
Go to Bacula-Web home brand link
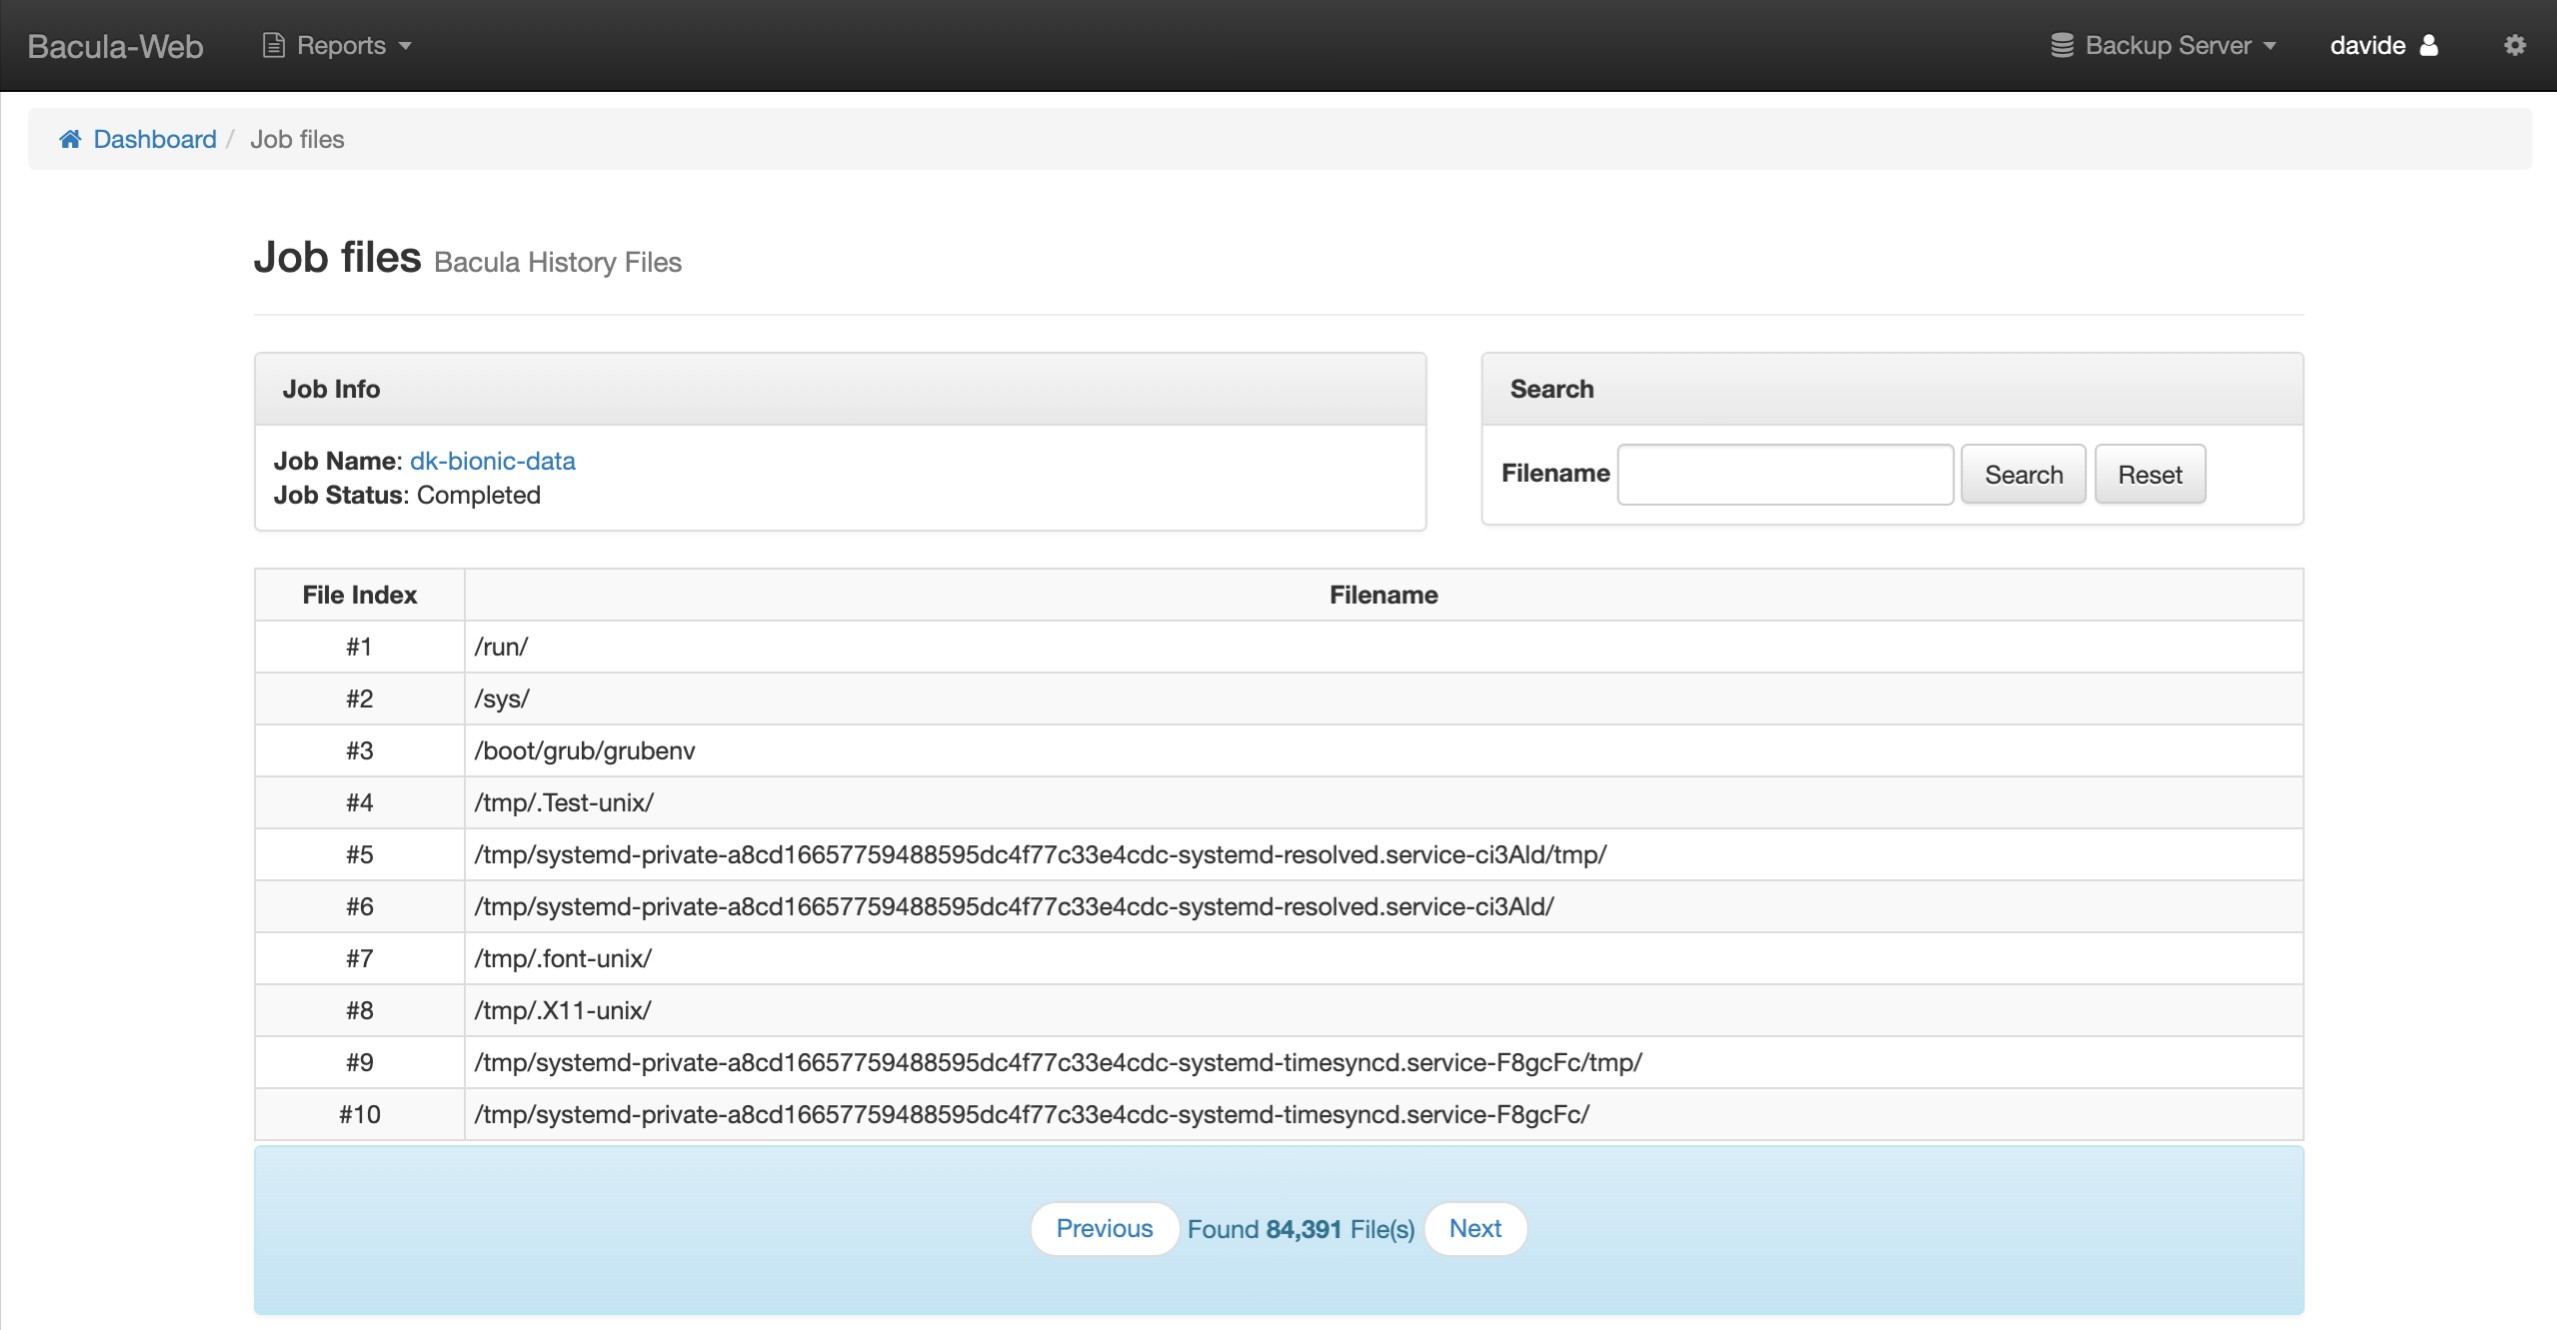click(x=115, y=46)
